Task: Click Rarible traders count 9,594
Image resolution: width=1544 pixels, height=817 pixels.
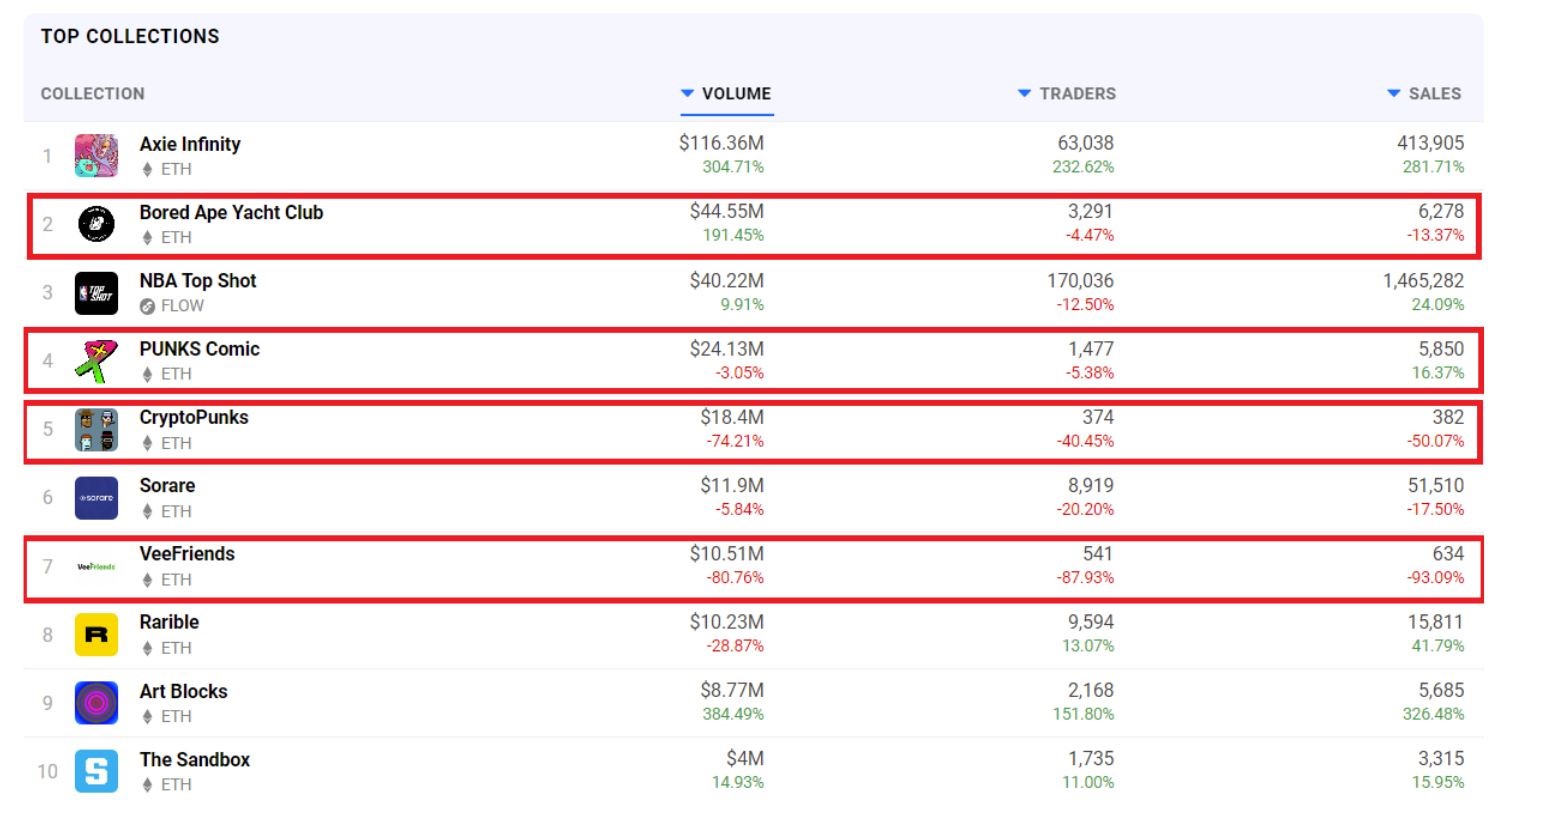Action: pos(1091,622)
